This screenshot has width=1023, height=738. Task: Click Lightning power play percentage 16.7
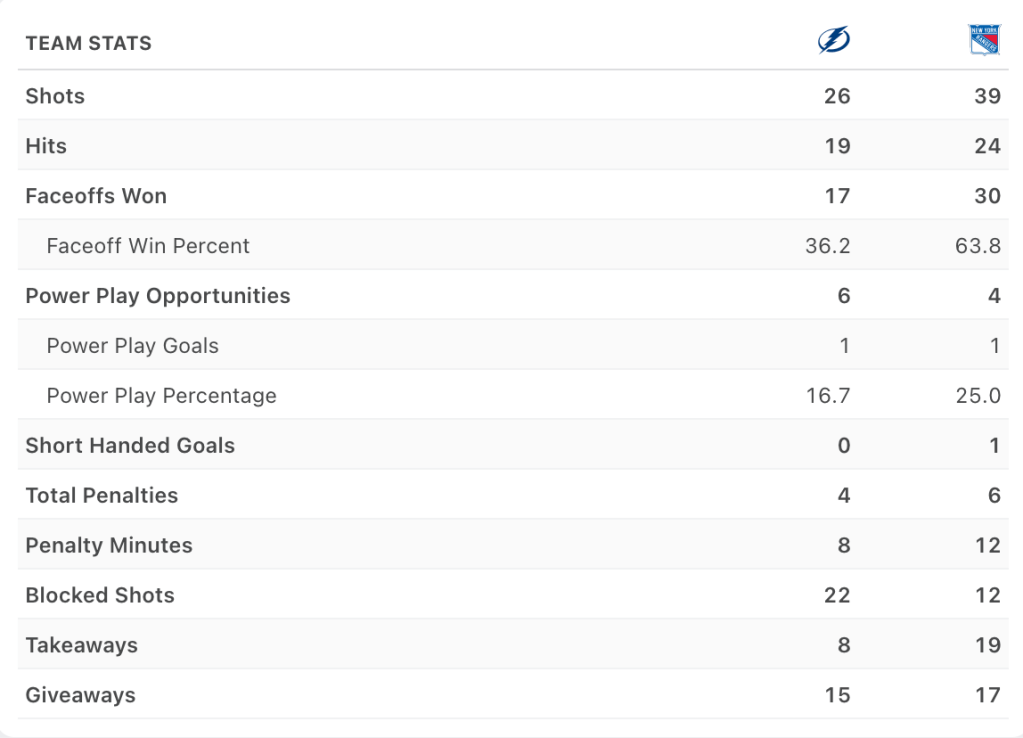click(828, 396)
